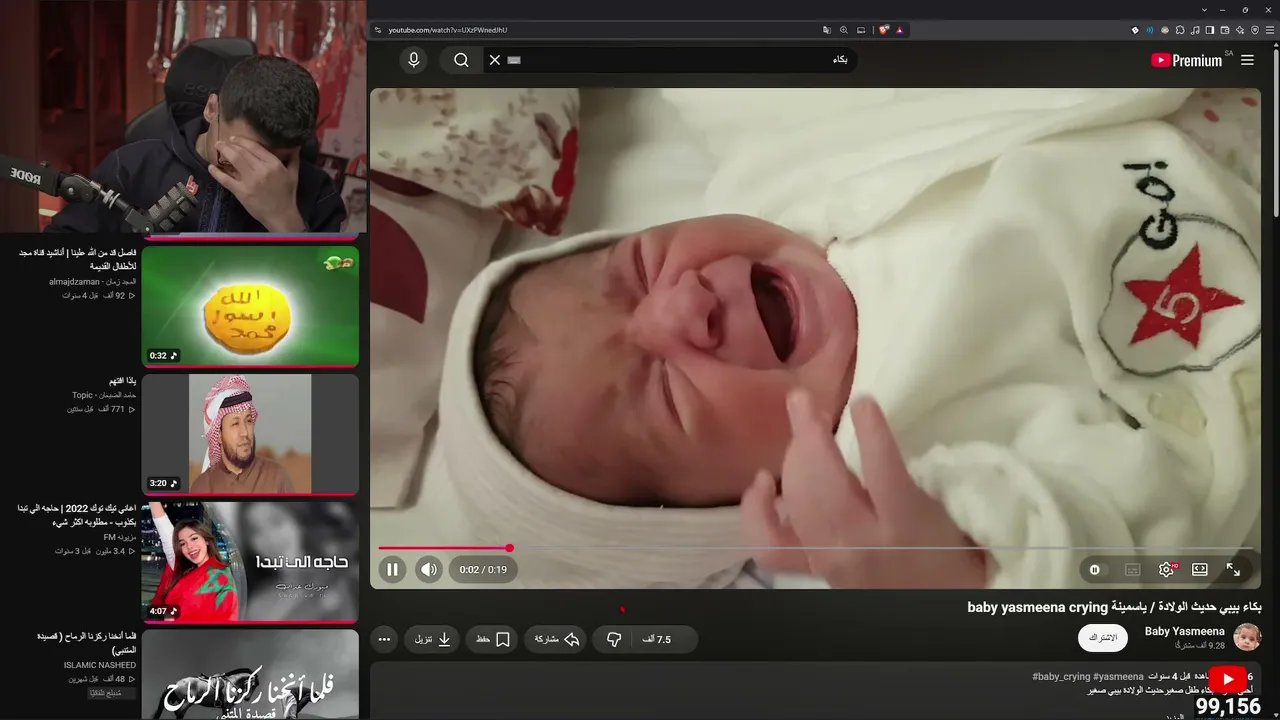Open site settings icon in address bar
1280x720 pixels.
377,30
